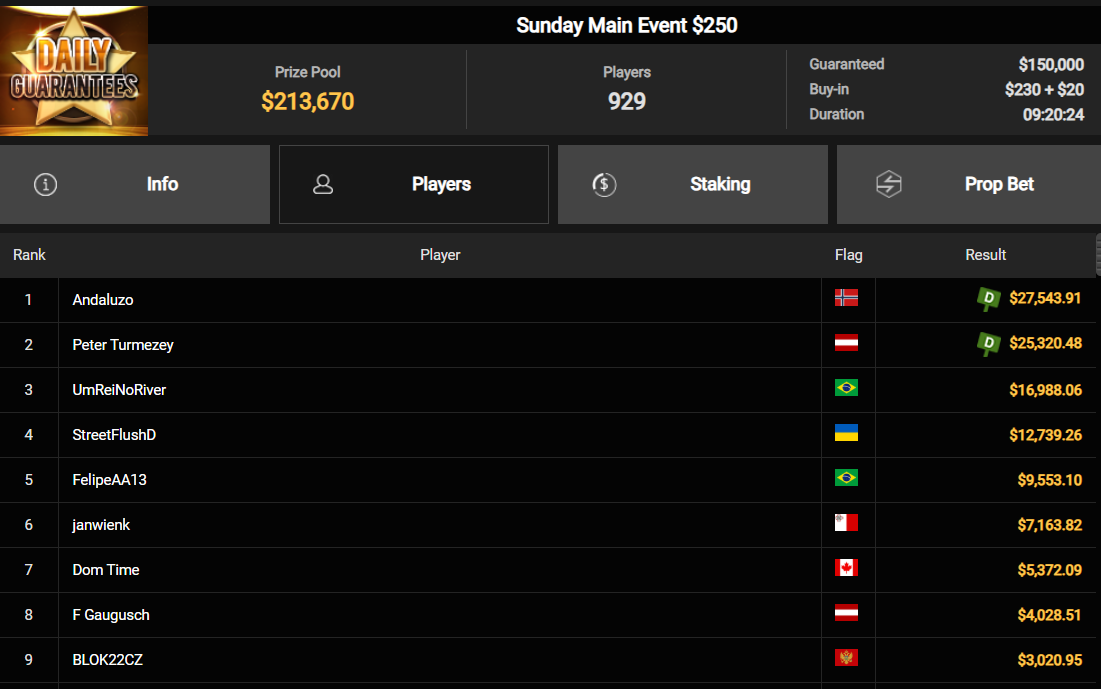Click the Daily Guarantees logo
The width and height of the screenshot is (1101, 689).
[x=74, y=71]
